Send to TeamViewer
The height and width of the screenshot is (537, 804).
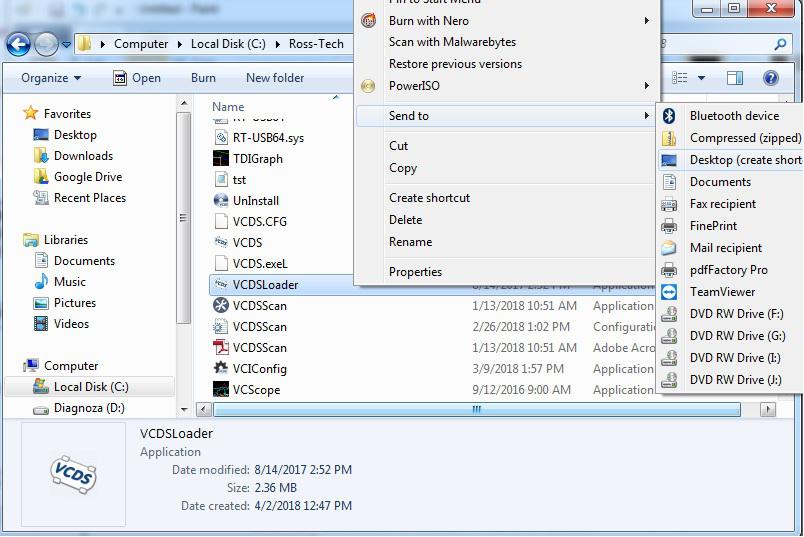[x=731, y=292]
